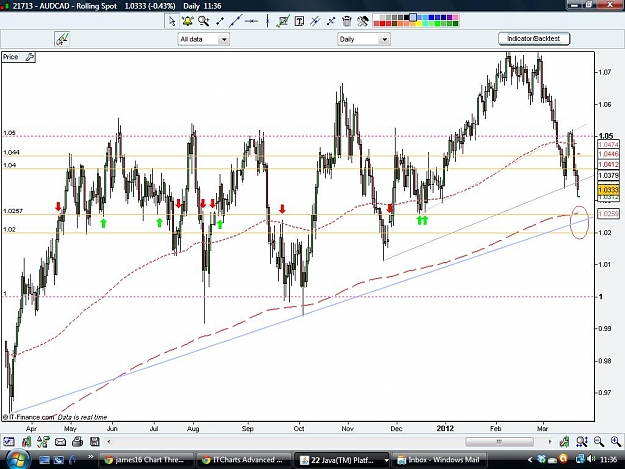Zoom in with plus magnifier

point(616,442)
